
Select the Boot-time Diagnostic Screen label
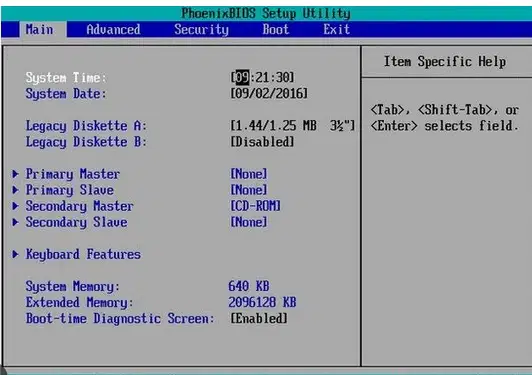point(120,319)
